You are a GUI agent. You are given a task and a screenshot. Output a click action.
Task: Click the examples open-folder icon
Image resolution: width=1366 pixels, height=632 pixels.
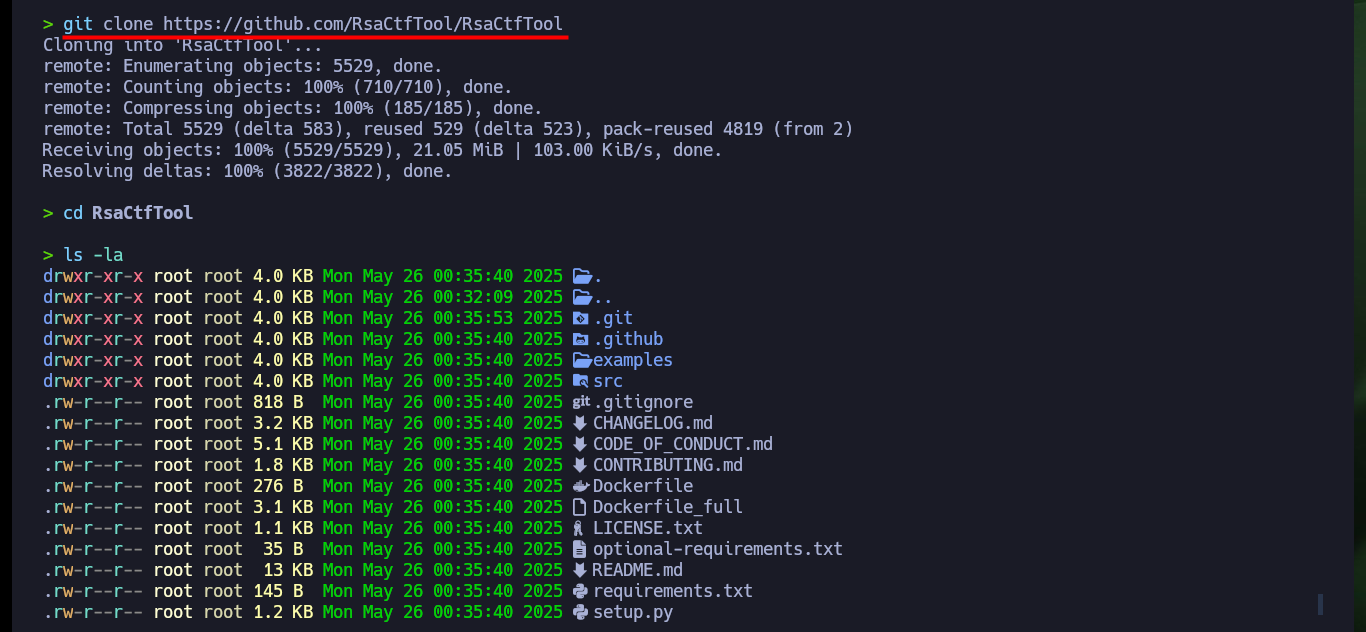[582, 360]
